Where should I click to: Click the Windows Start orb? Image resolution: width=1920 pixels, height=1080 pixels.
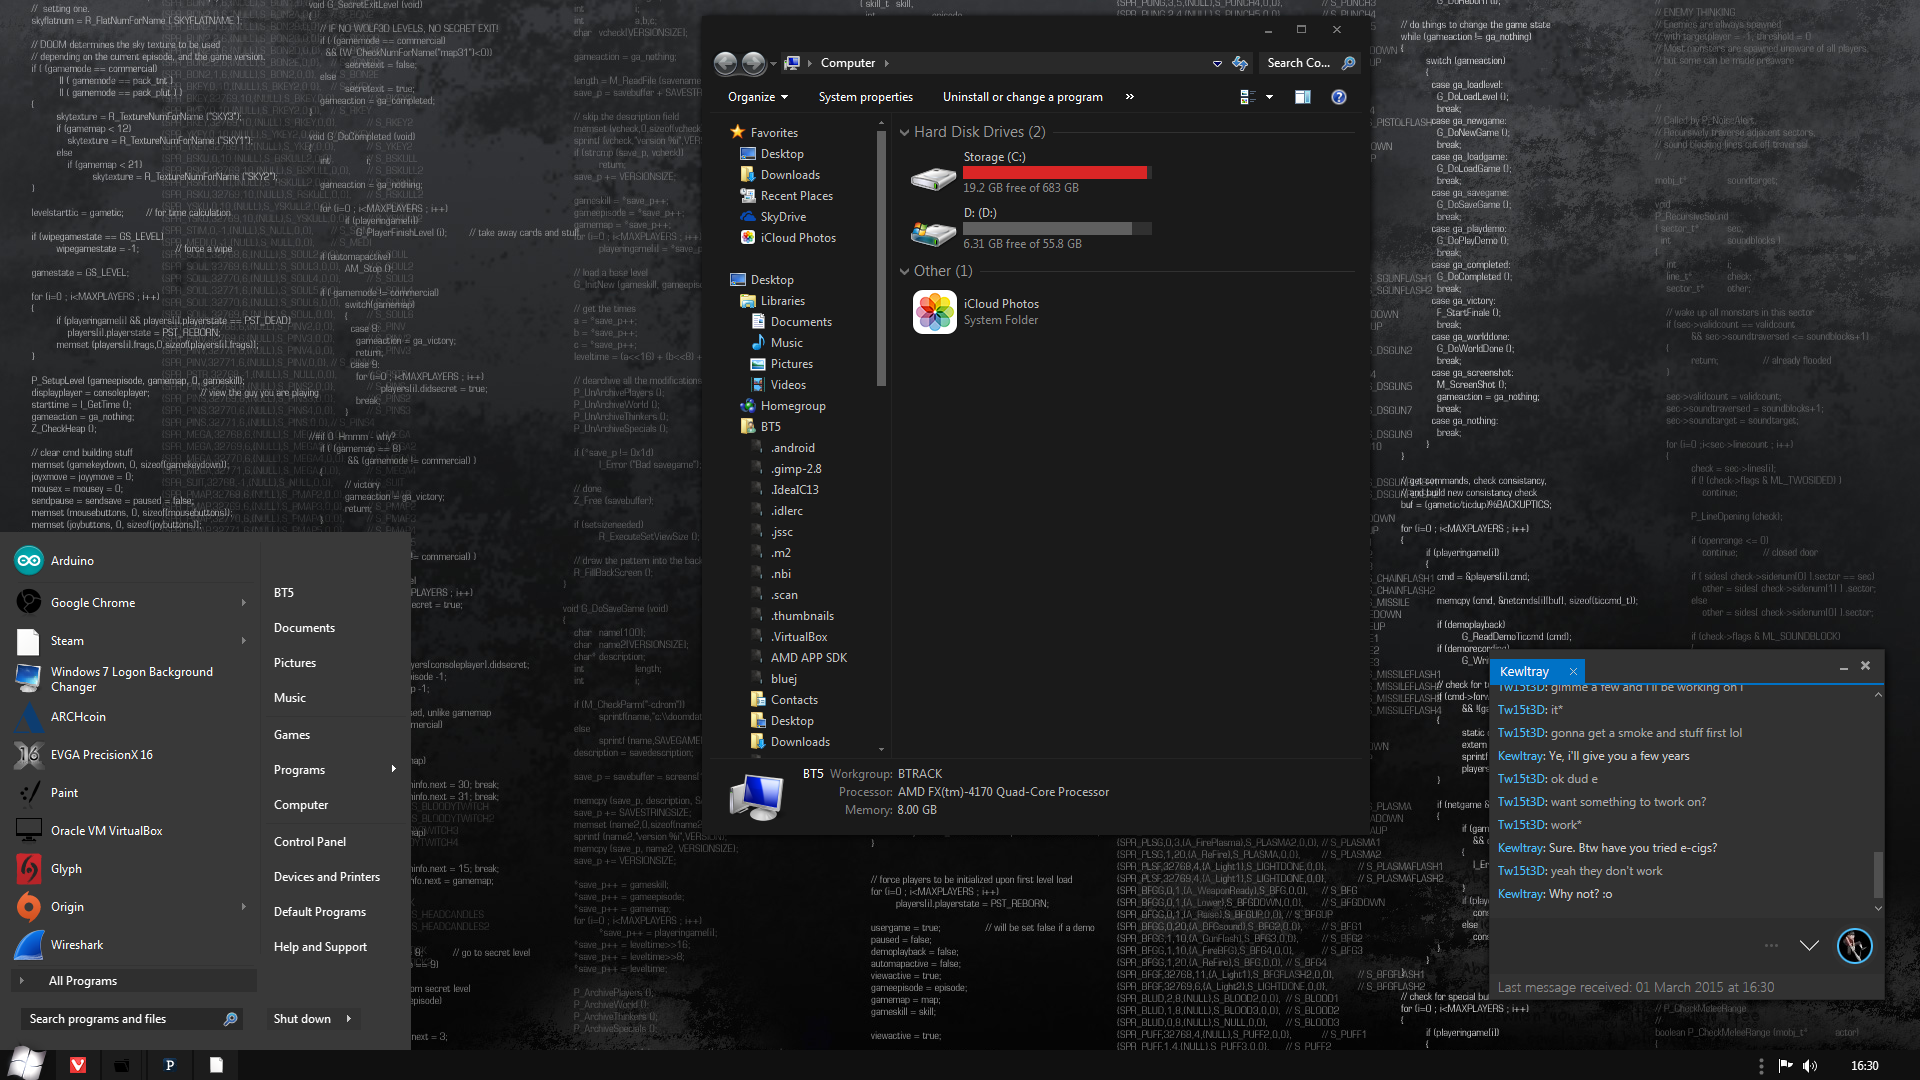coord(25,1064)
